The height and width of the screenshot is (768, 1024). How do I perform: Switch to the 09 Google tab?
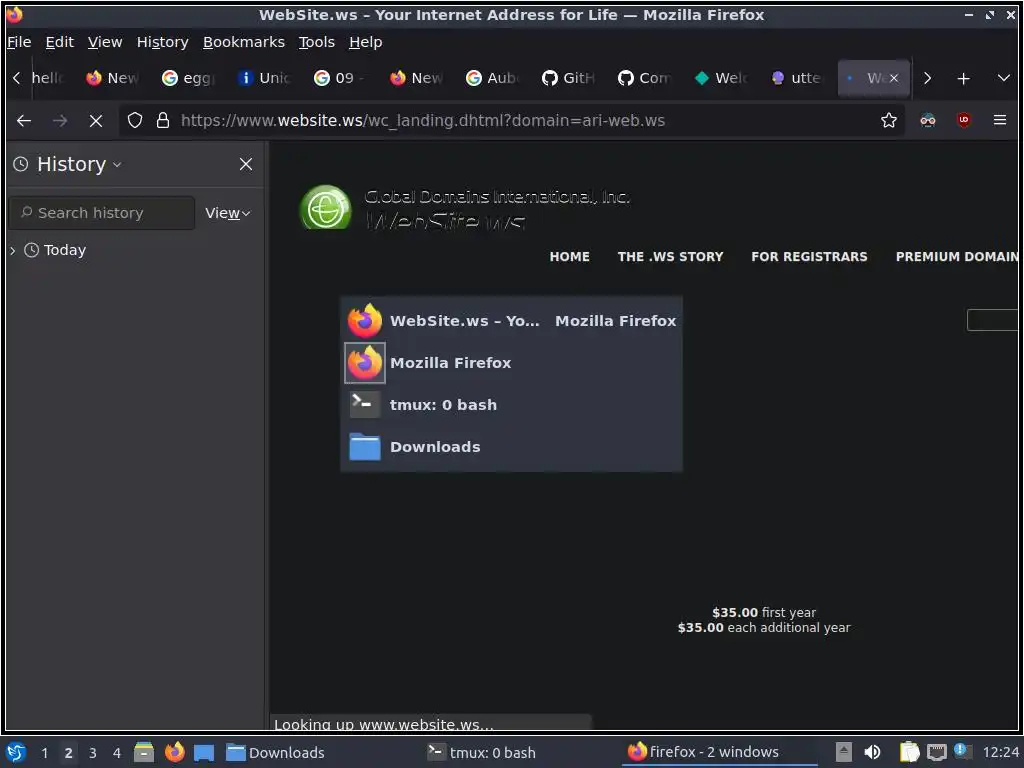(x=340, y=78)
